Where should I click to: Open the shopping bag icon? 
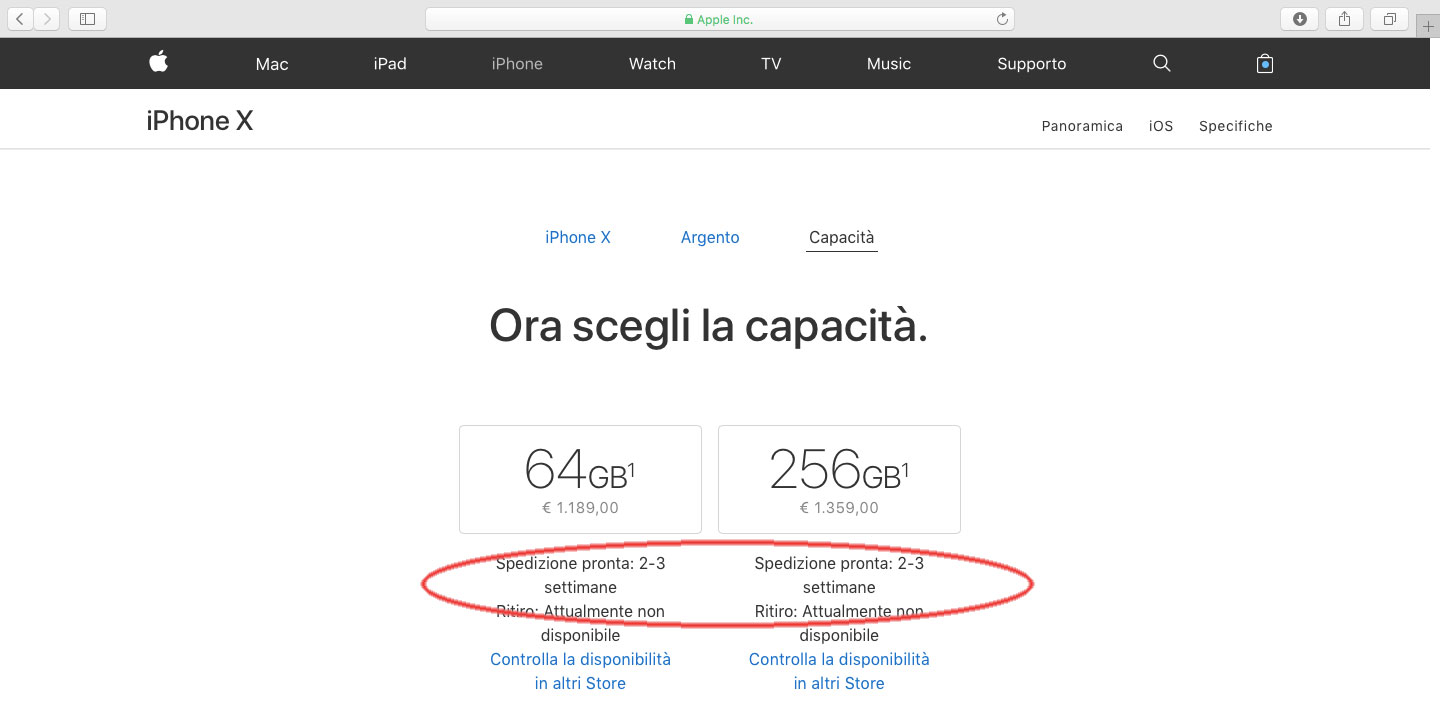[1264, 63]
